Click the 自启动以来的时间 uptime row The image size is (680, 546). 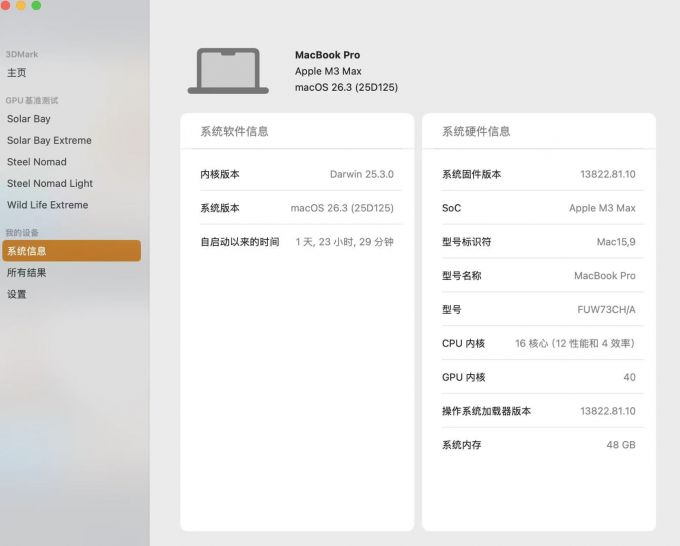click(x=296, y=242)
